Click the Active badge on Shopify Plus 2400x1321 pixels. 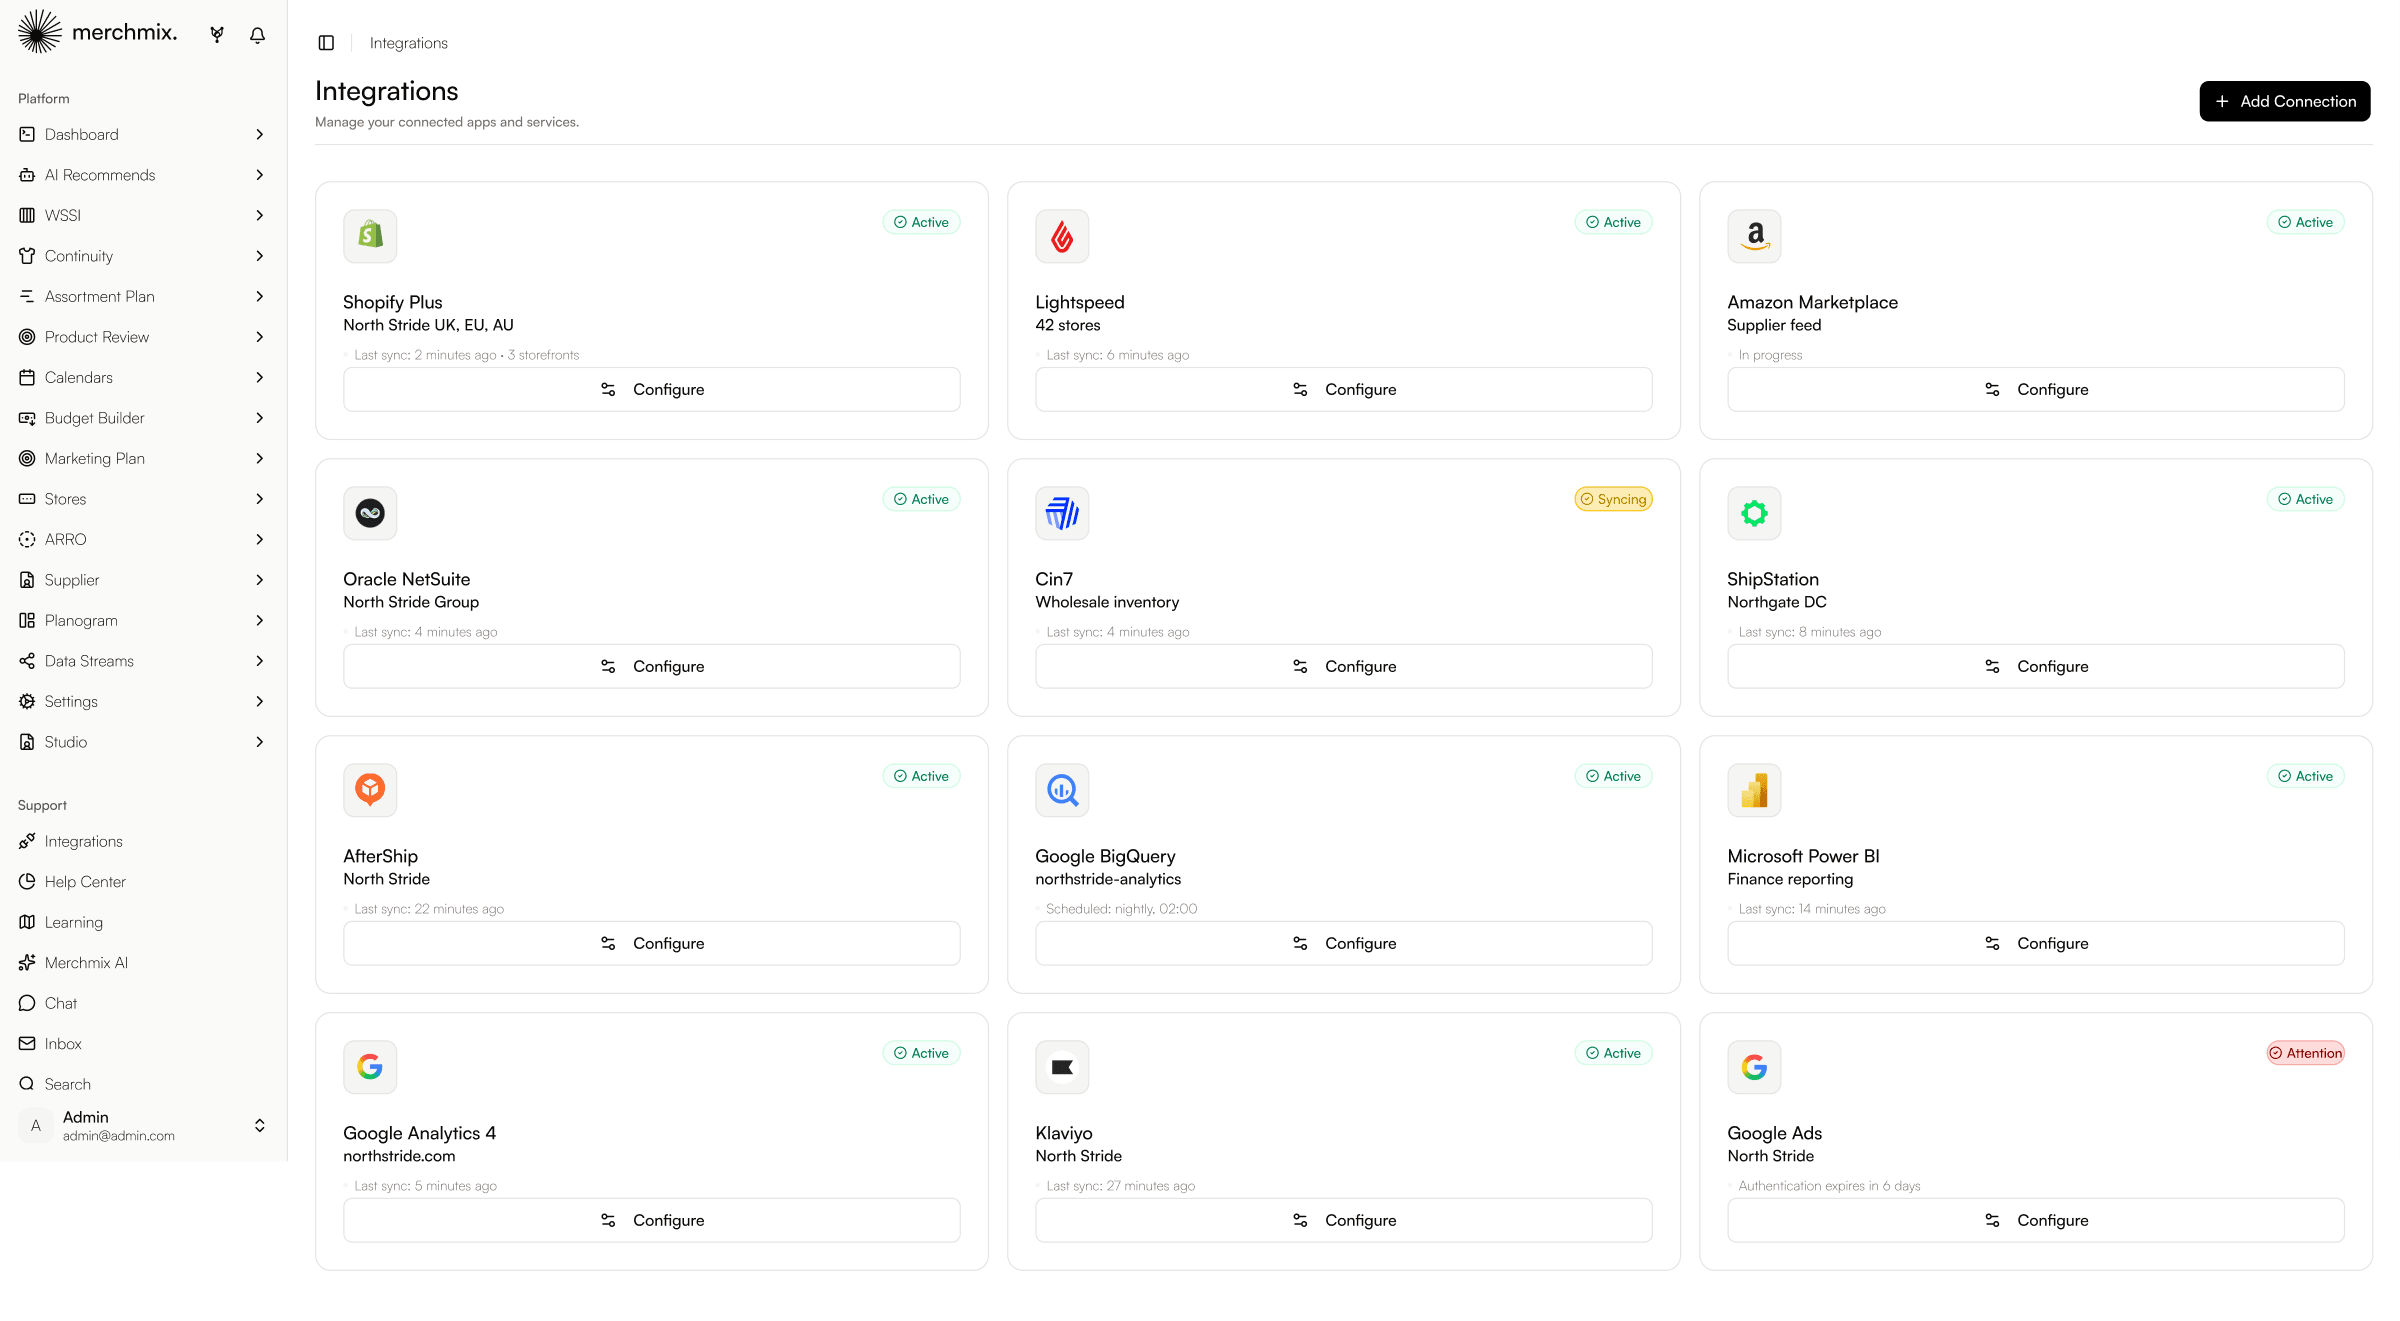click(x=921, y=222)
